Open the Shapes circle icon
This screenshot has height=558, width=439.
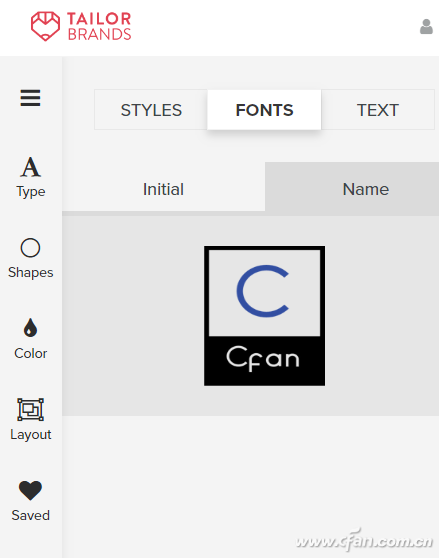point(30,248)
